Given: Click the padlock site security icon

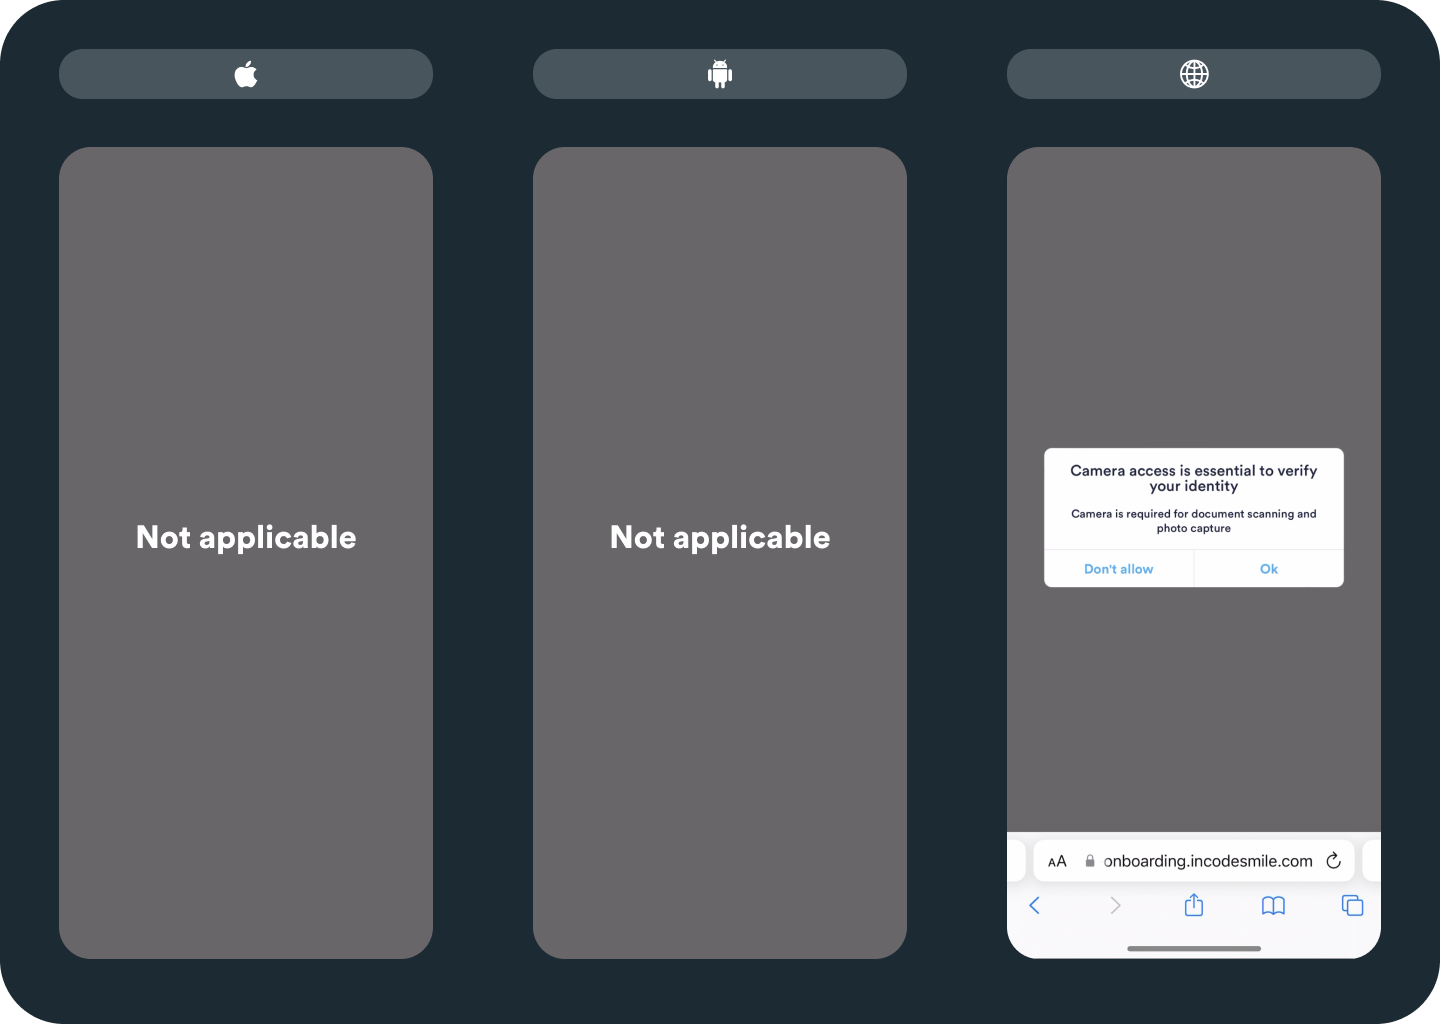Looking at the screenshot, I should pos(1090,861).
